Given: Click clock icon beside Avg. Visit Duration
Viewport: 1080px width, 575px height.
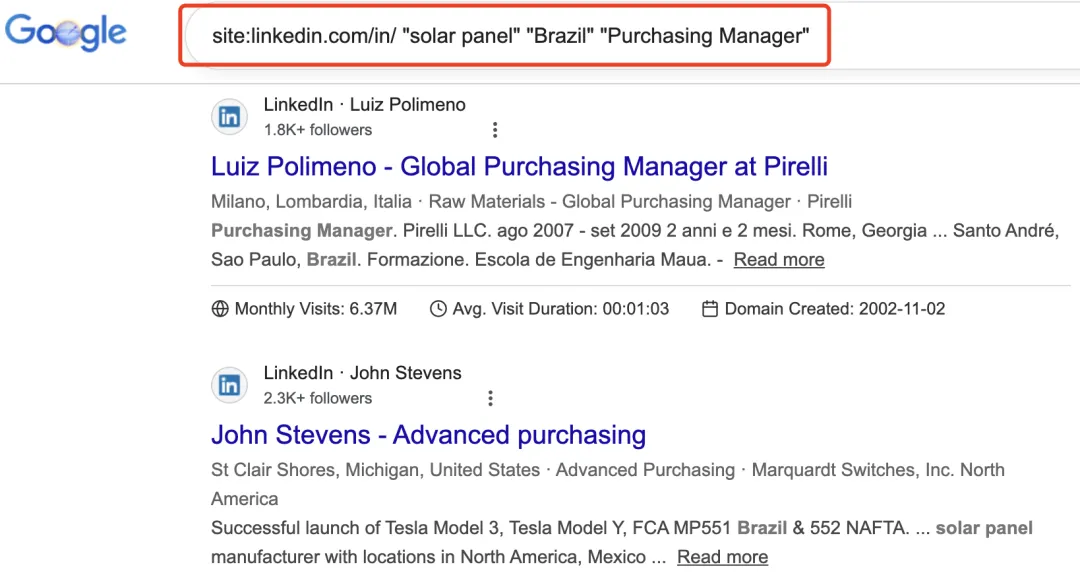Looking at the screenshot, I should click(438, 309).
